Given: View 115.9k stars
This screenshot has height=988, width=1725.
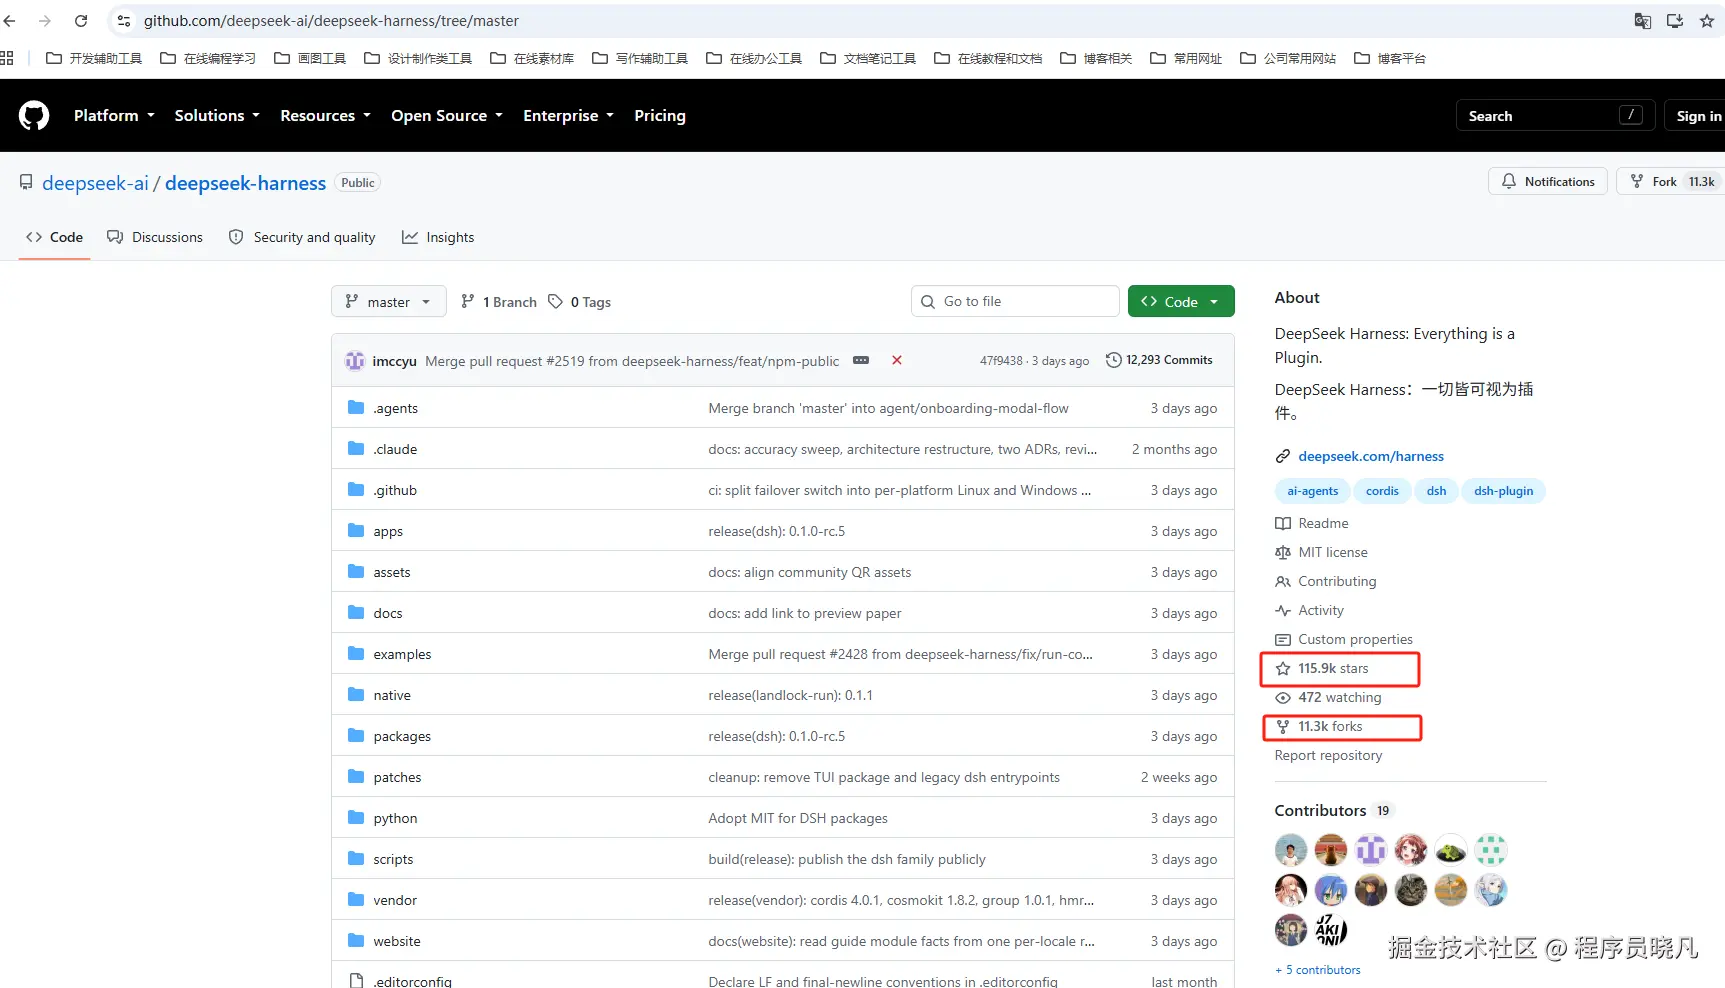Looking at the screenshot, I should (1333, 668).
